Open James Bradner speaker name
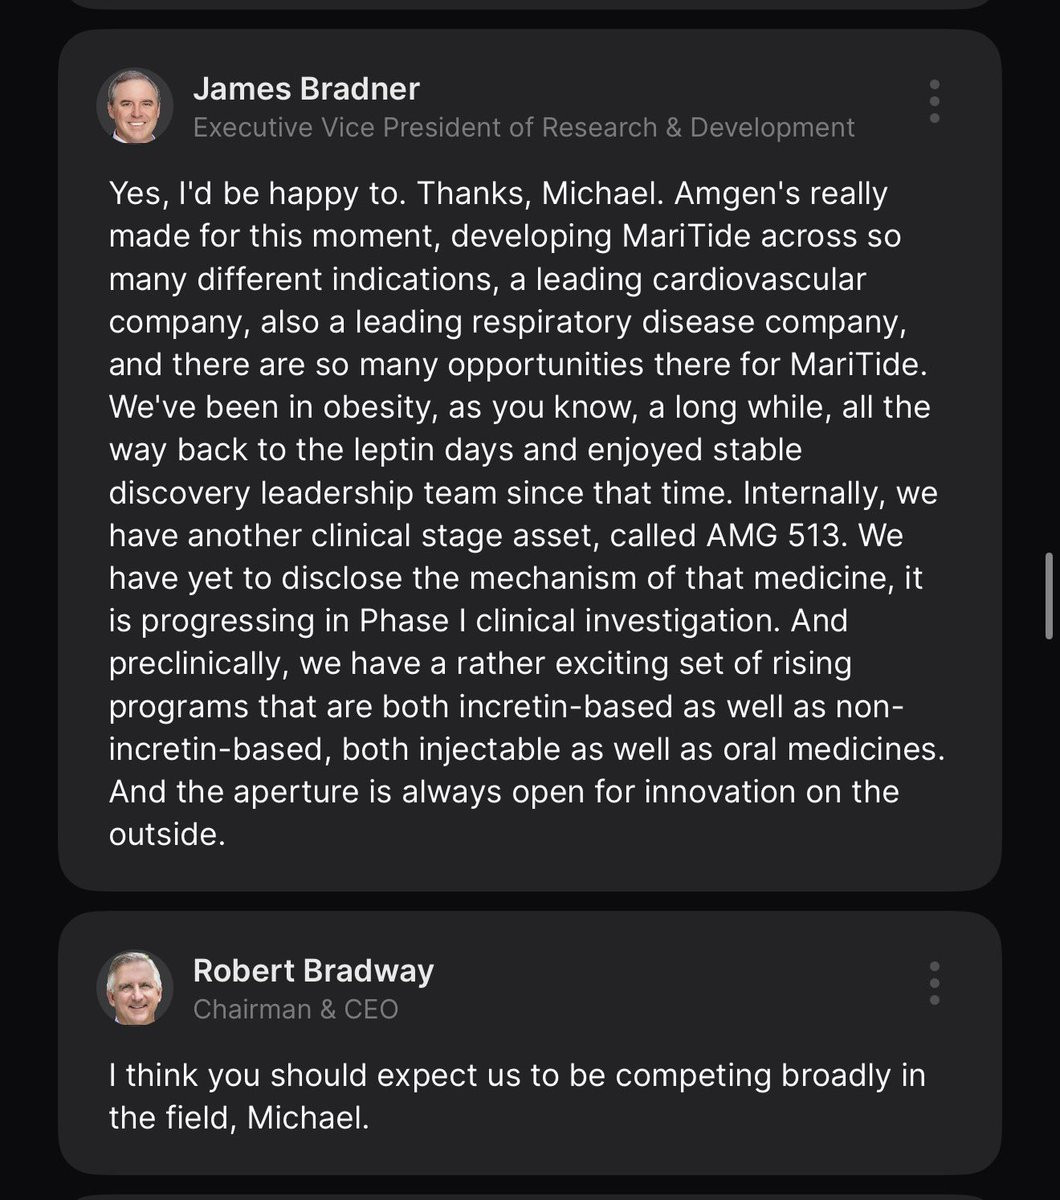Viewport: 1060px width, 1200px height. pos(306,88)
